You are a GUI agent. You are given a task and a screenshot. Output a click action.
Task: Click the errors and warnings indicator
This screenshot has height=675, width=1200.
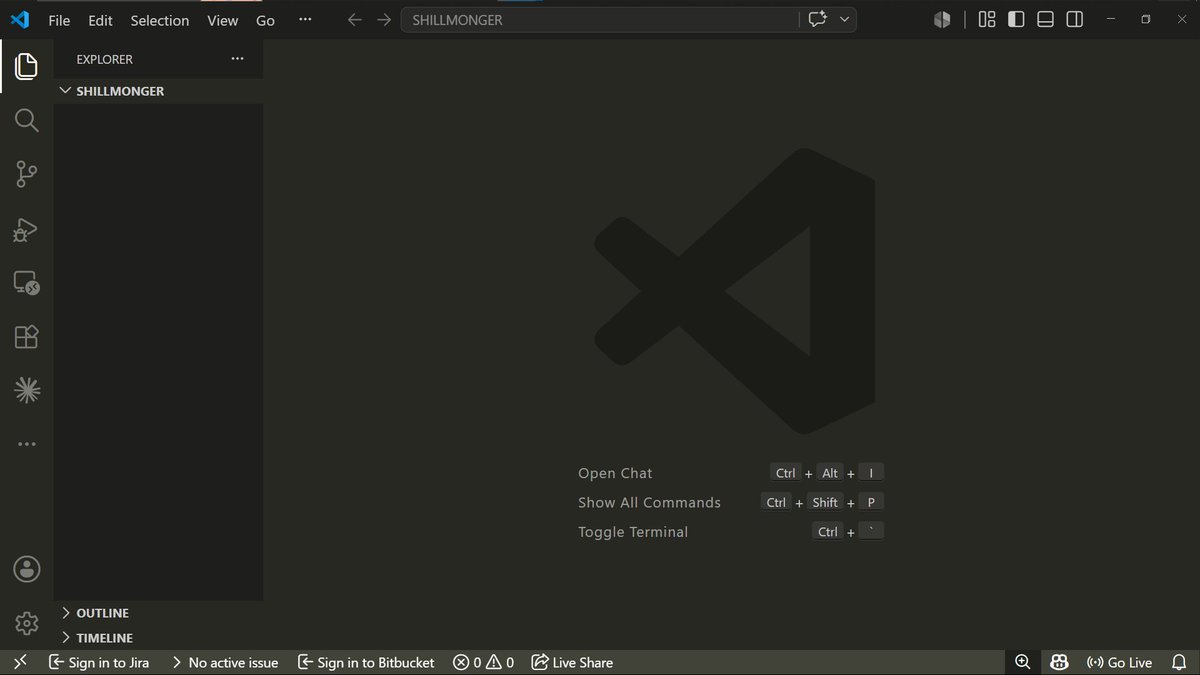484,662
